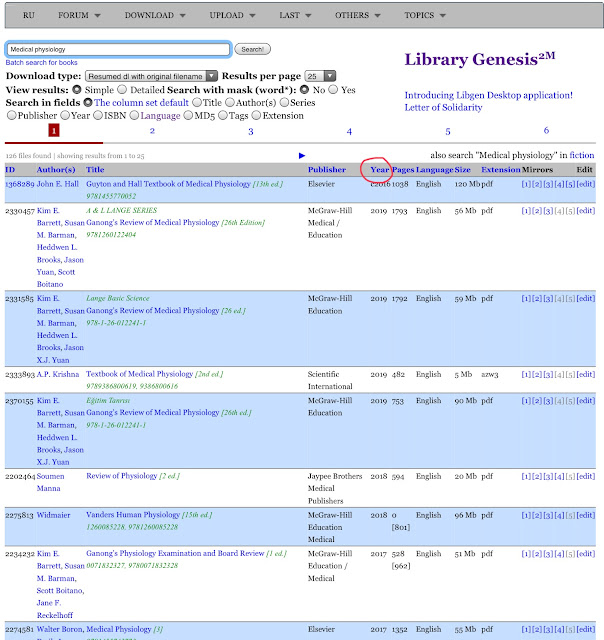
Task: Open the Download type dropdown
Action: 151,76
